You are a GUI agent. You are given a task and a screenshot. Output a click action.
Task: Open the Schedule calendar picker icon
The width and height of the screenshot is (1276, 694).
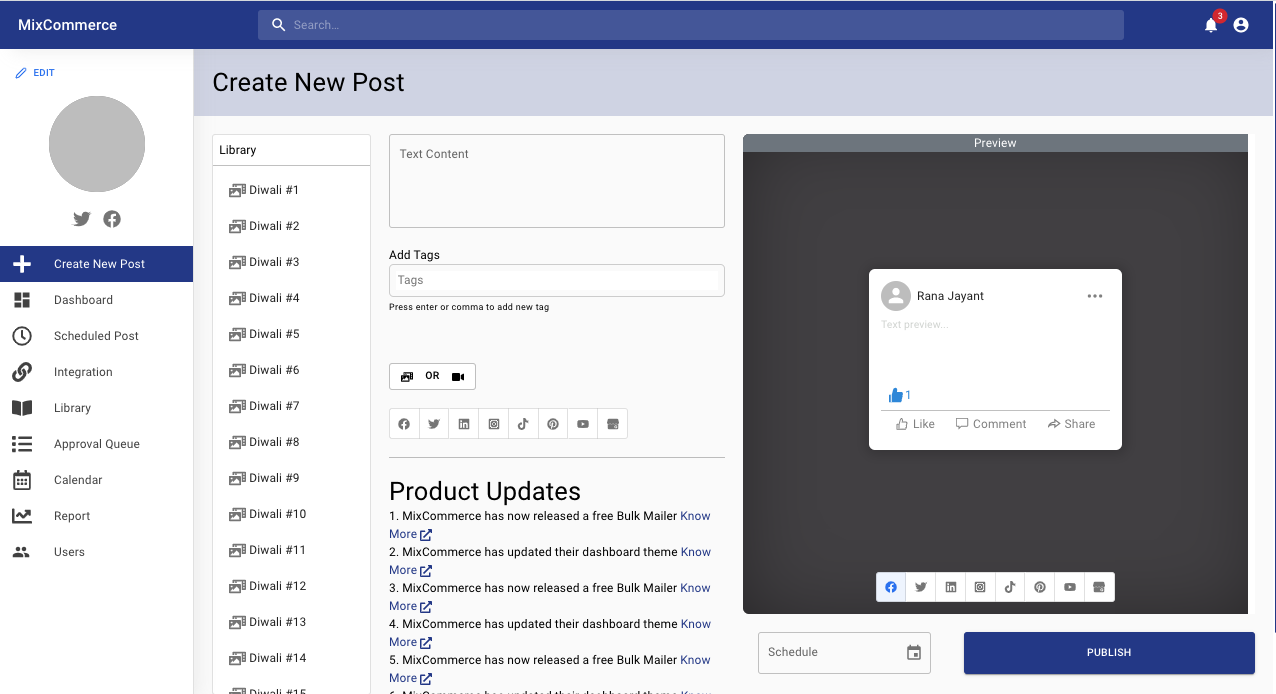coord(914,653)
